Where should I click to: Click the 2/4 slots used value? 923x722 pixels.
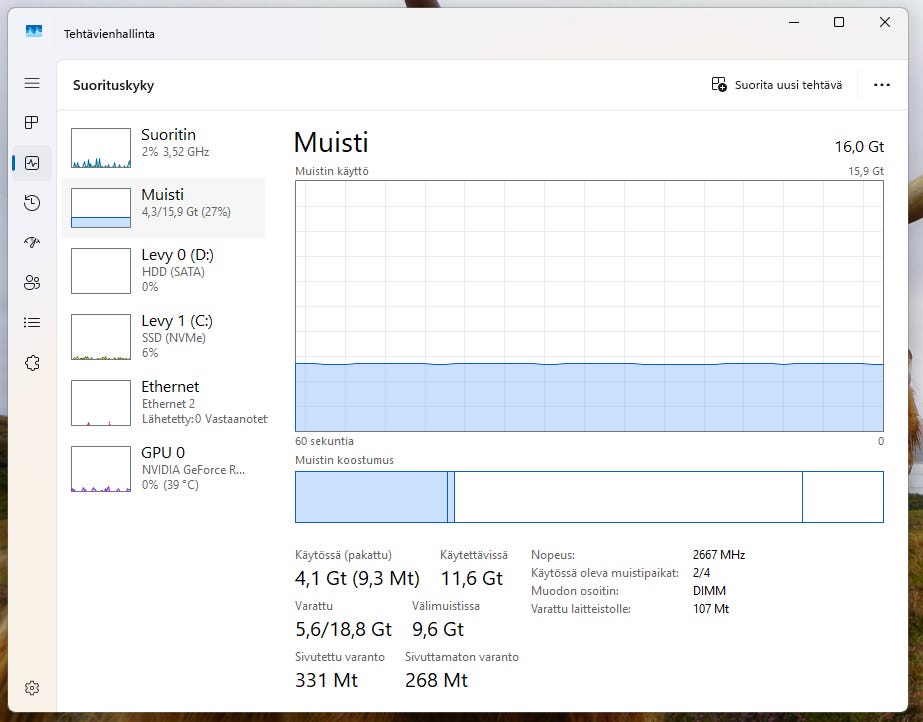tap(701, 573)
